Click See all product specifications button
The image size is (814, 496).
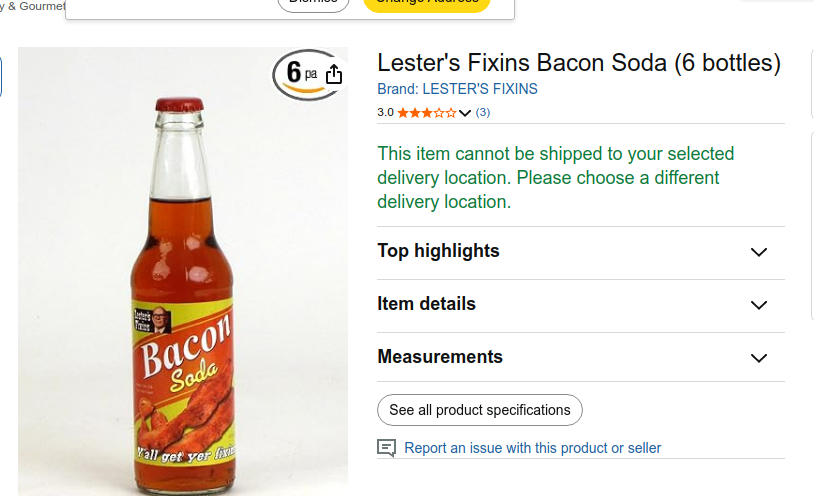pos(479,410)
